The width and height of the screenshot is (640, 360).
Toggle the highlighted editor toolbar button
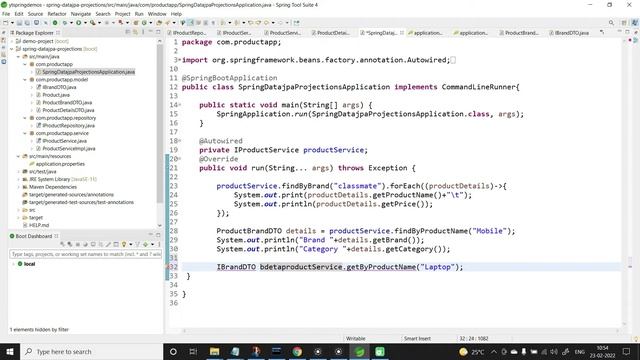tap(190, 22)
